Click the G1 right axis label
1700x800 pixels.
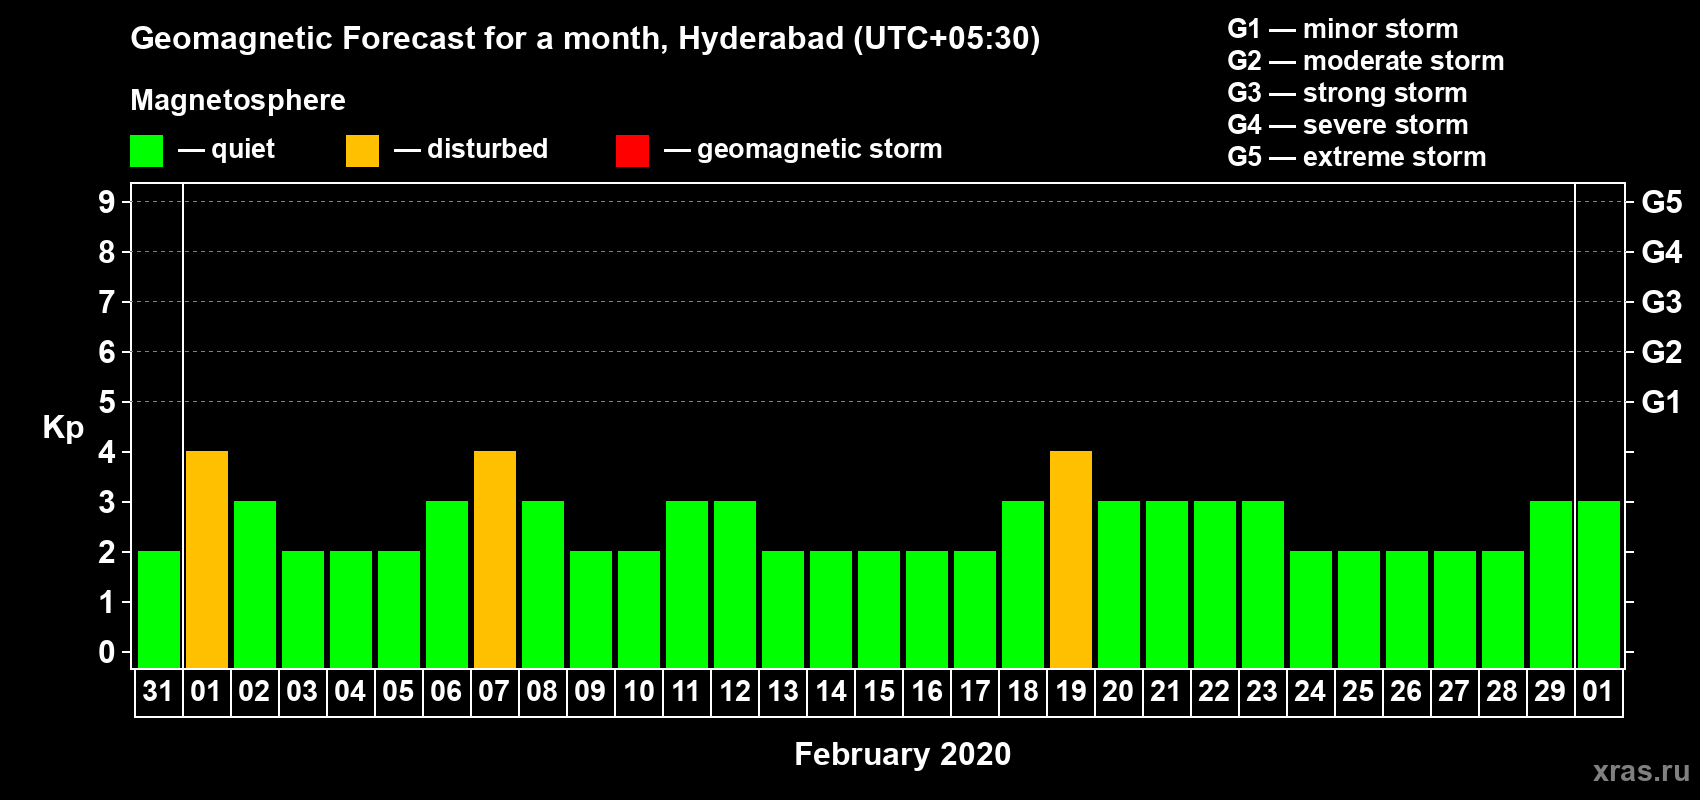[1662, 402]
